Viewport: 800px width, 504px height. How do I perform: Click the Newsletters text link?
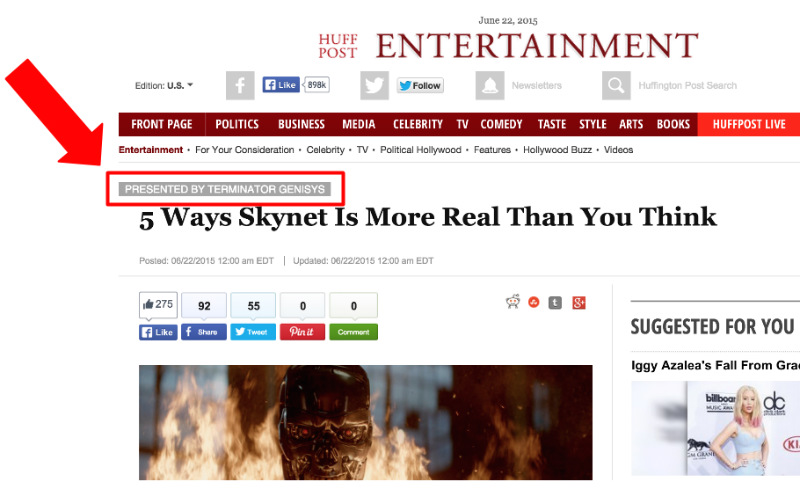click(x=537, y=85)
